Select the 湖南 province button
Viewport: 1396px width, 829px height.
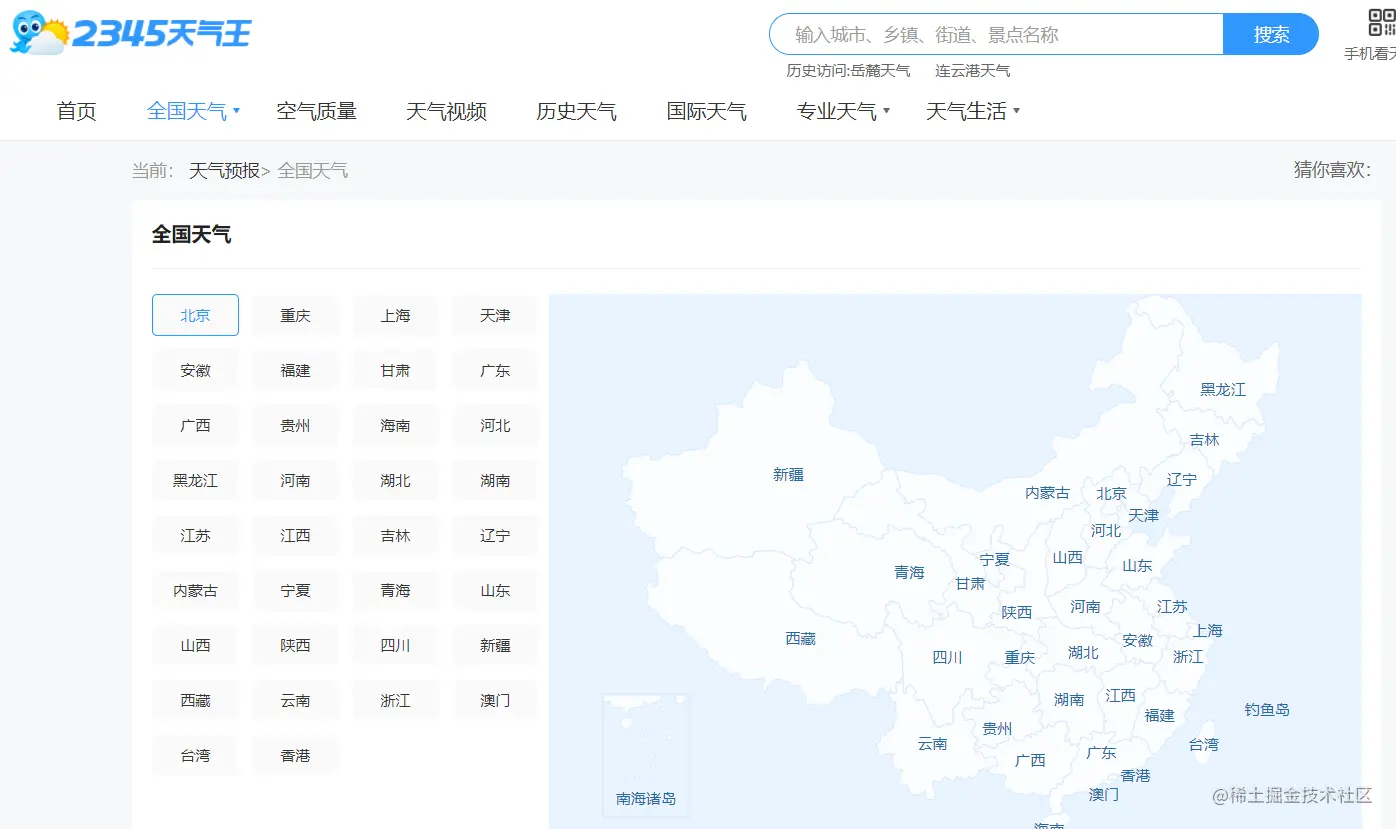pyautogui.click(x=495, y=480)
